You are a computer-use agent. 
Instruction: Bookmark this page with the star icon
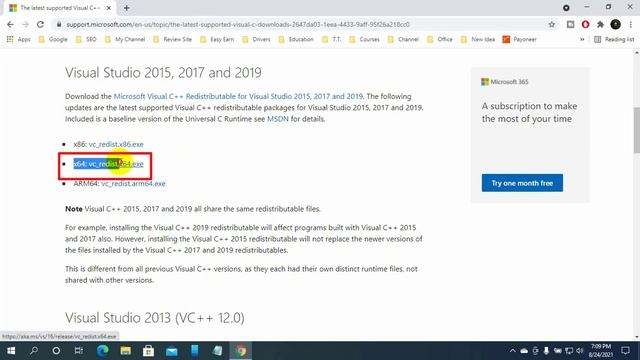point(552,24)
